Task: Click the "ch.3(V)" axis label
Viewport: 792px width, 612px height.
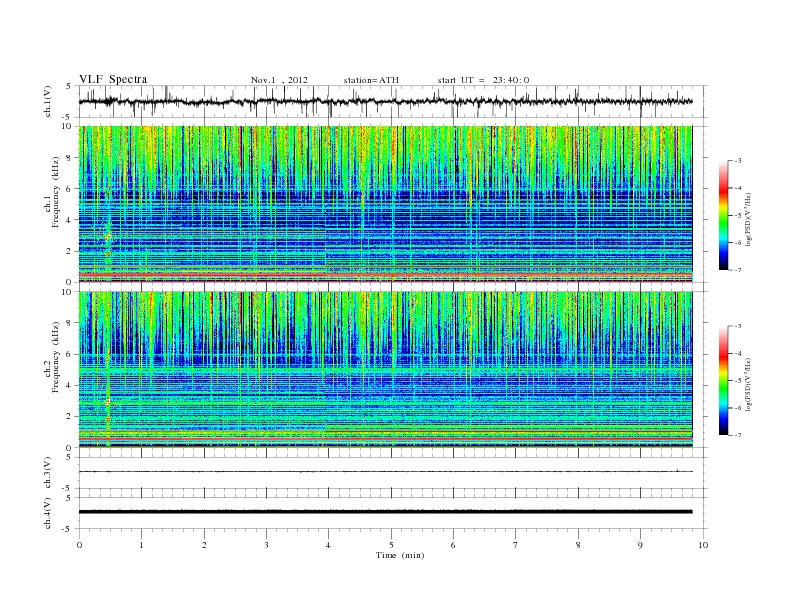Action: 47,473
